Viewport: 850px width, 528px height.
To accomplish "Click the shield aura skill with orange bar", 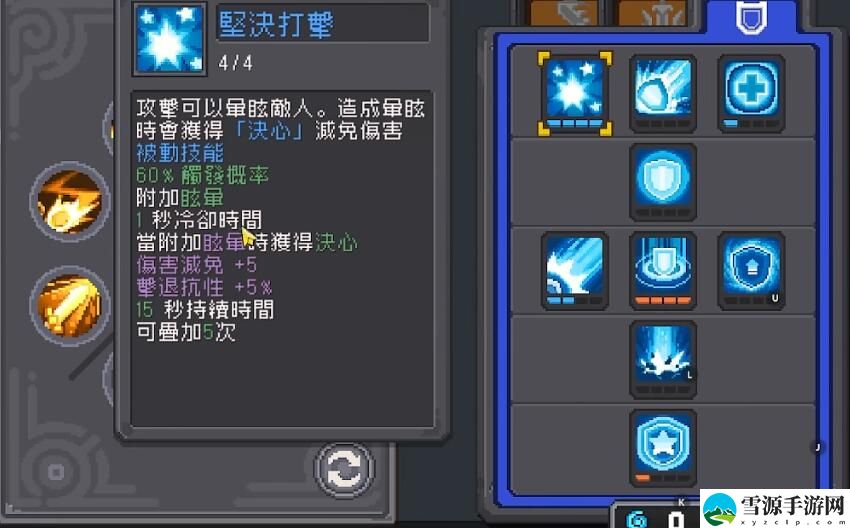I will click(662, 270).
